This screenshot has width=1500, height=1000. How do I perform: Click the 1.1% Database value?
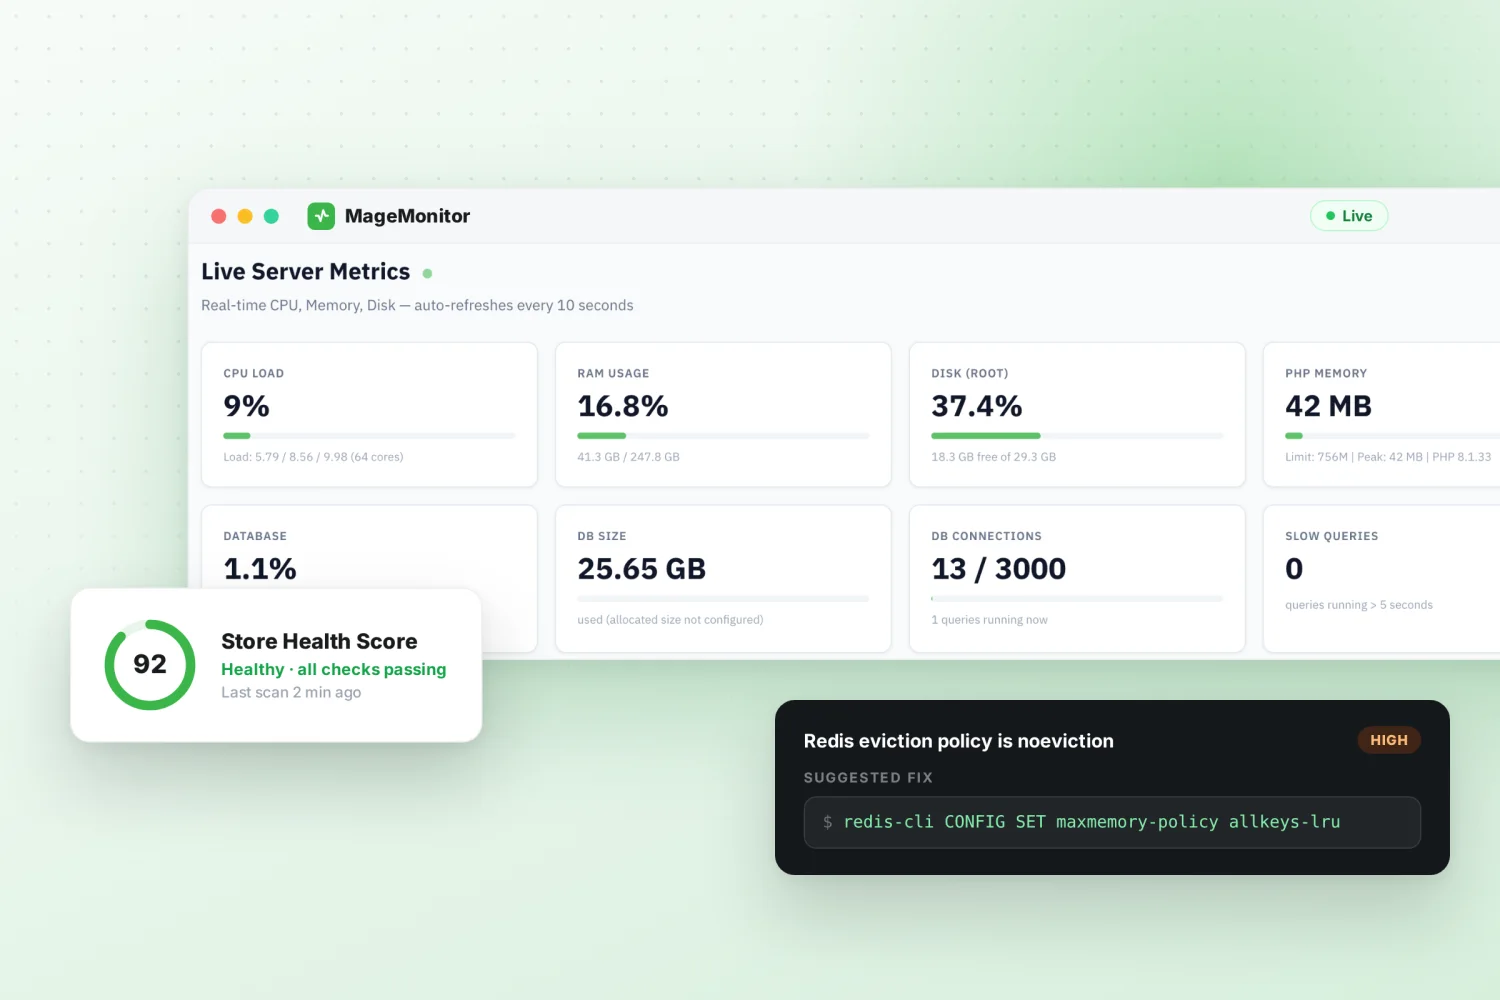tap(260, 569)
